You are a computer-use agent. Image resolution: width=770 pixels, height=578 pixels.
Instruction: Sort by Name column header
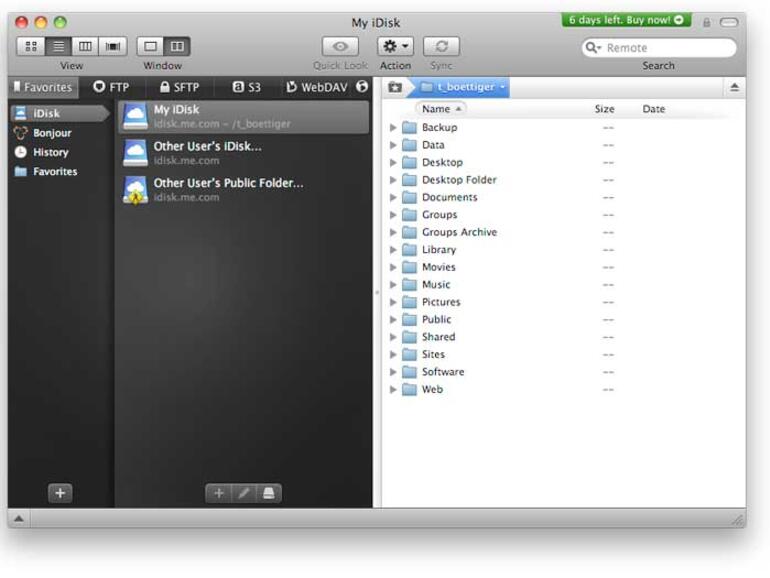440,109
